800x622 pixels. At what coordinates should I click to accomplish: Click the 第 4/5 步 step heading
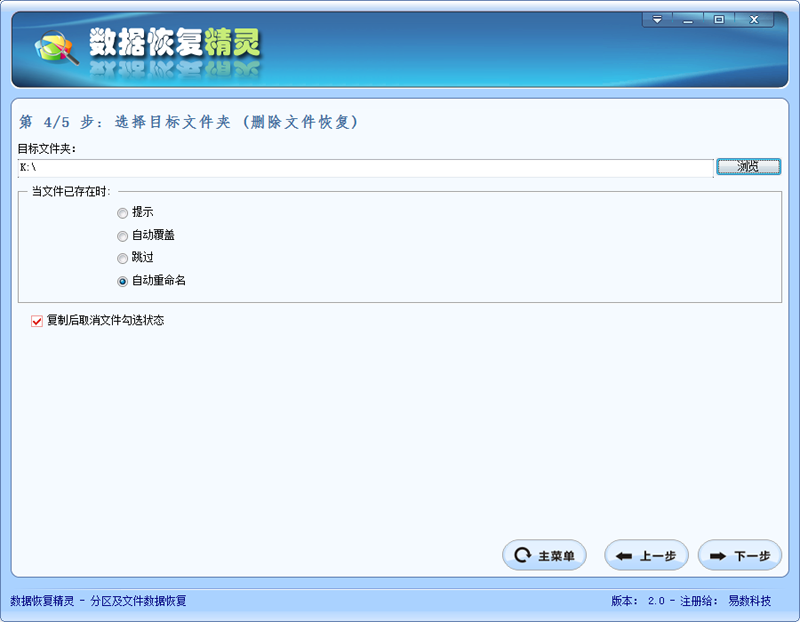coord(188,122)
